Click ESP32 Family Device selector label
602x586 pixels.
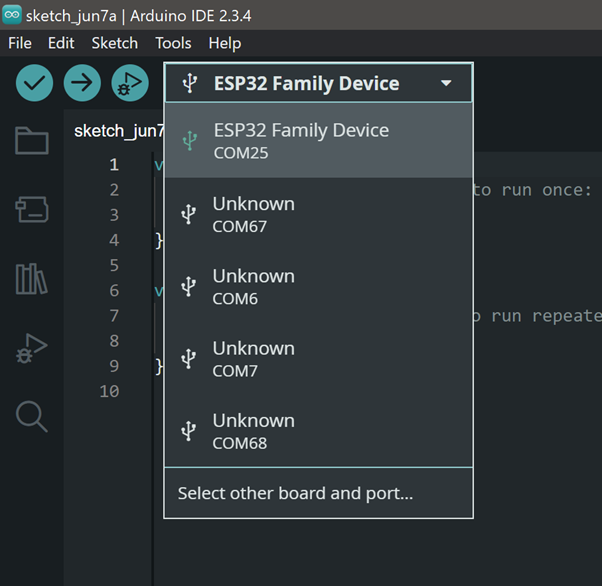pyautogui.click(x=306, y=84)
